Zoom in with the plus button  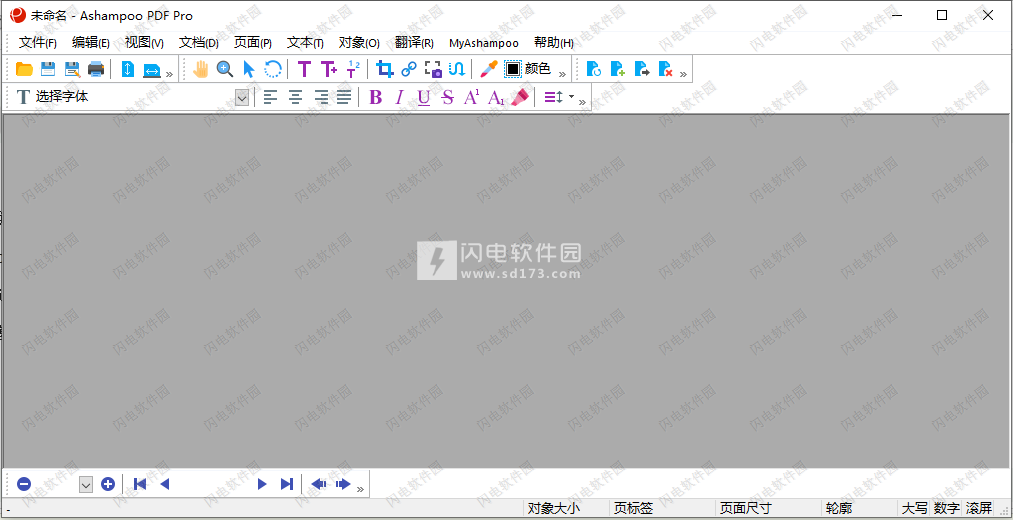pos(108,484)
